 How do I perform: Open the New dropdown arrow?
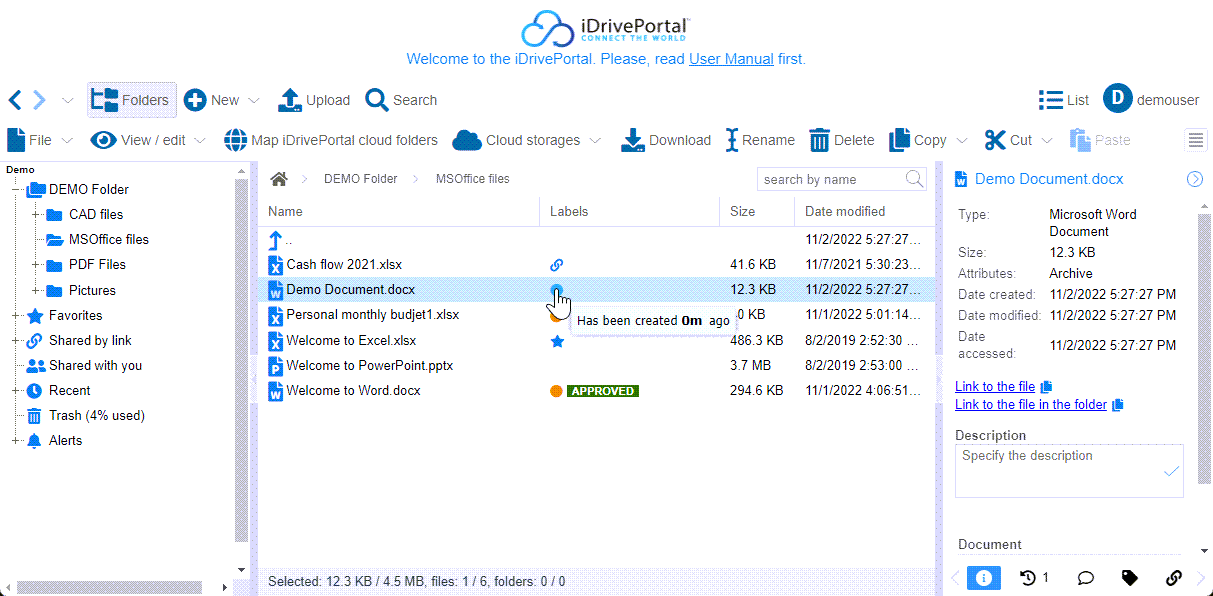[254, 101]
